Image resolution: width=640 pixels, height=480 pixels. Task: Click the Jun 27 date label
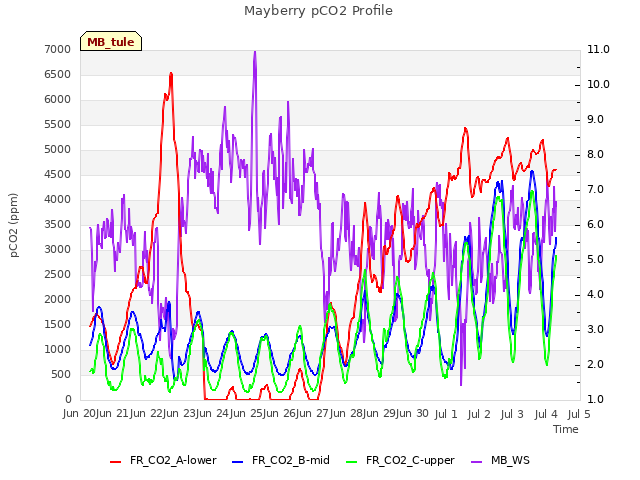pyautogui.click(x=313, y=414)
